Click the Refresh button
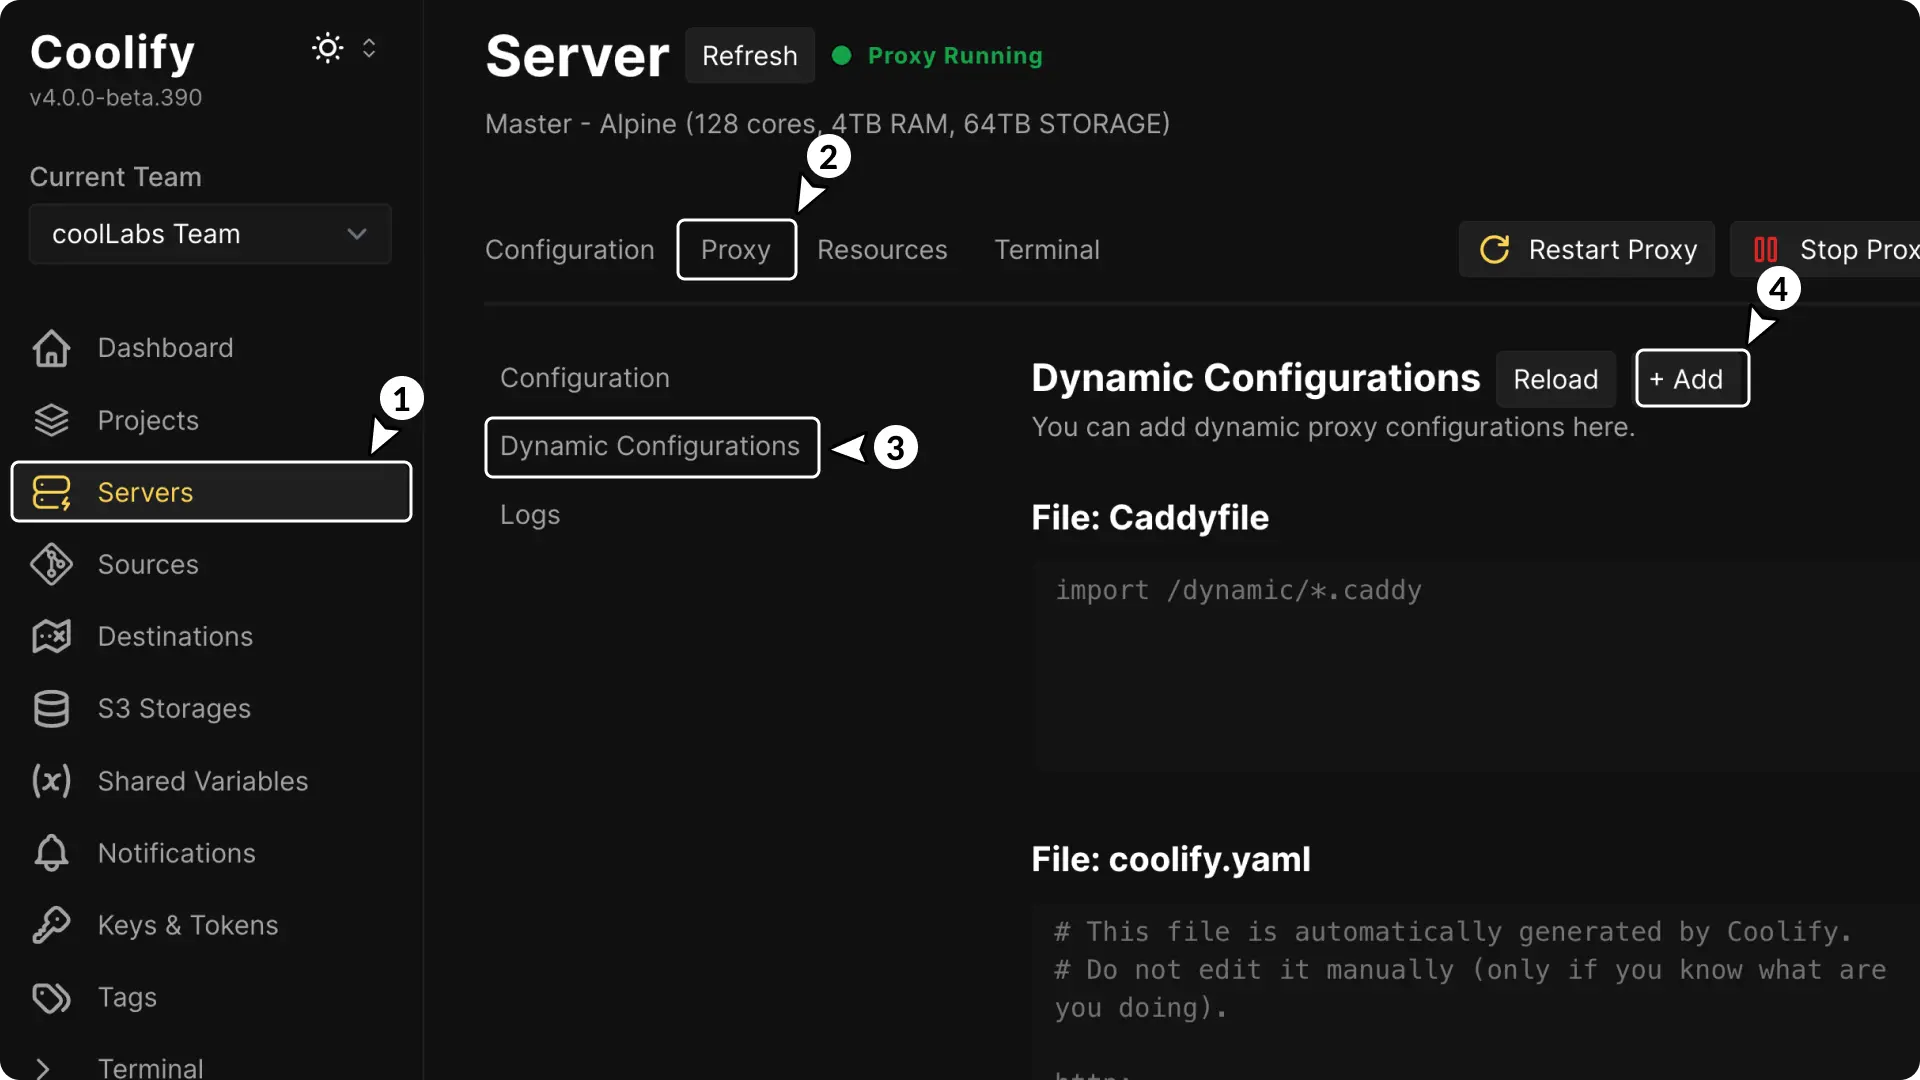This screenshot has height=1080, width=1920. coord(750,56)
